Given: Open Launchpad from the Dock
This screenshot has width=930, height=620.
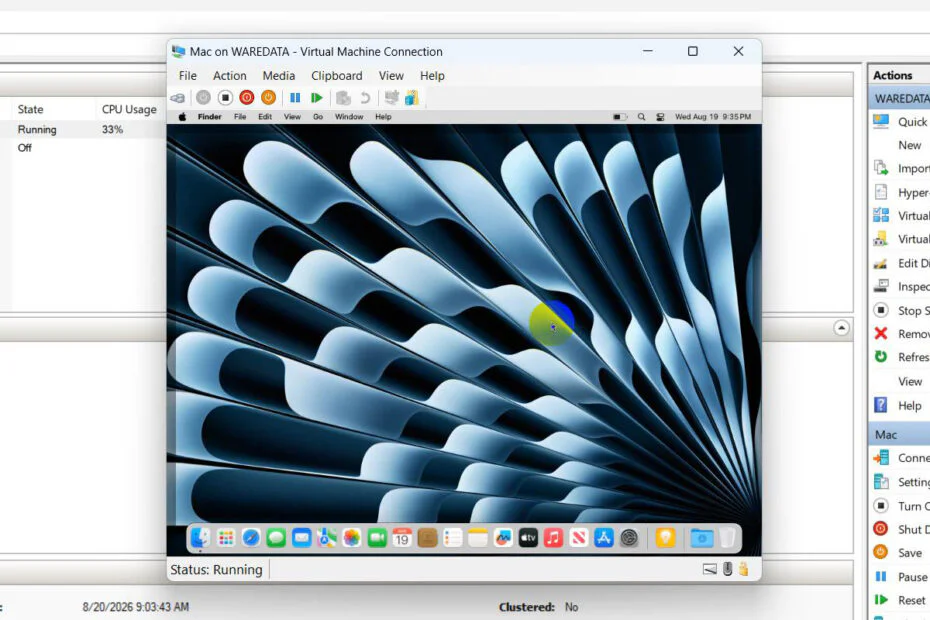Looking at the screenshot, I should [x=226, y=538].
